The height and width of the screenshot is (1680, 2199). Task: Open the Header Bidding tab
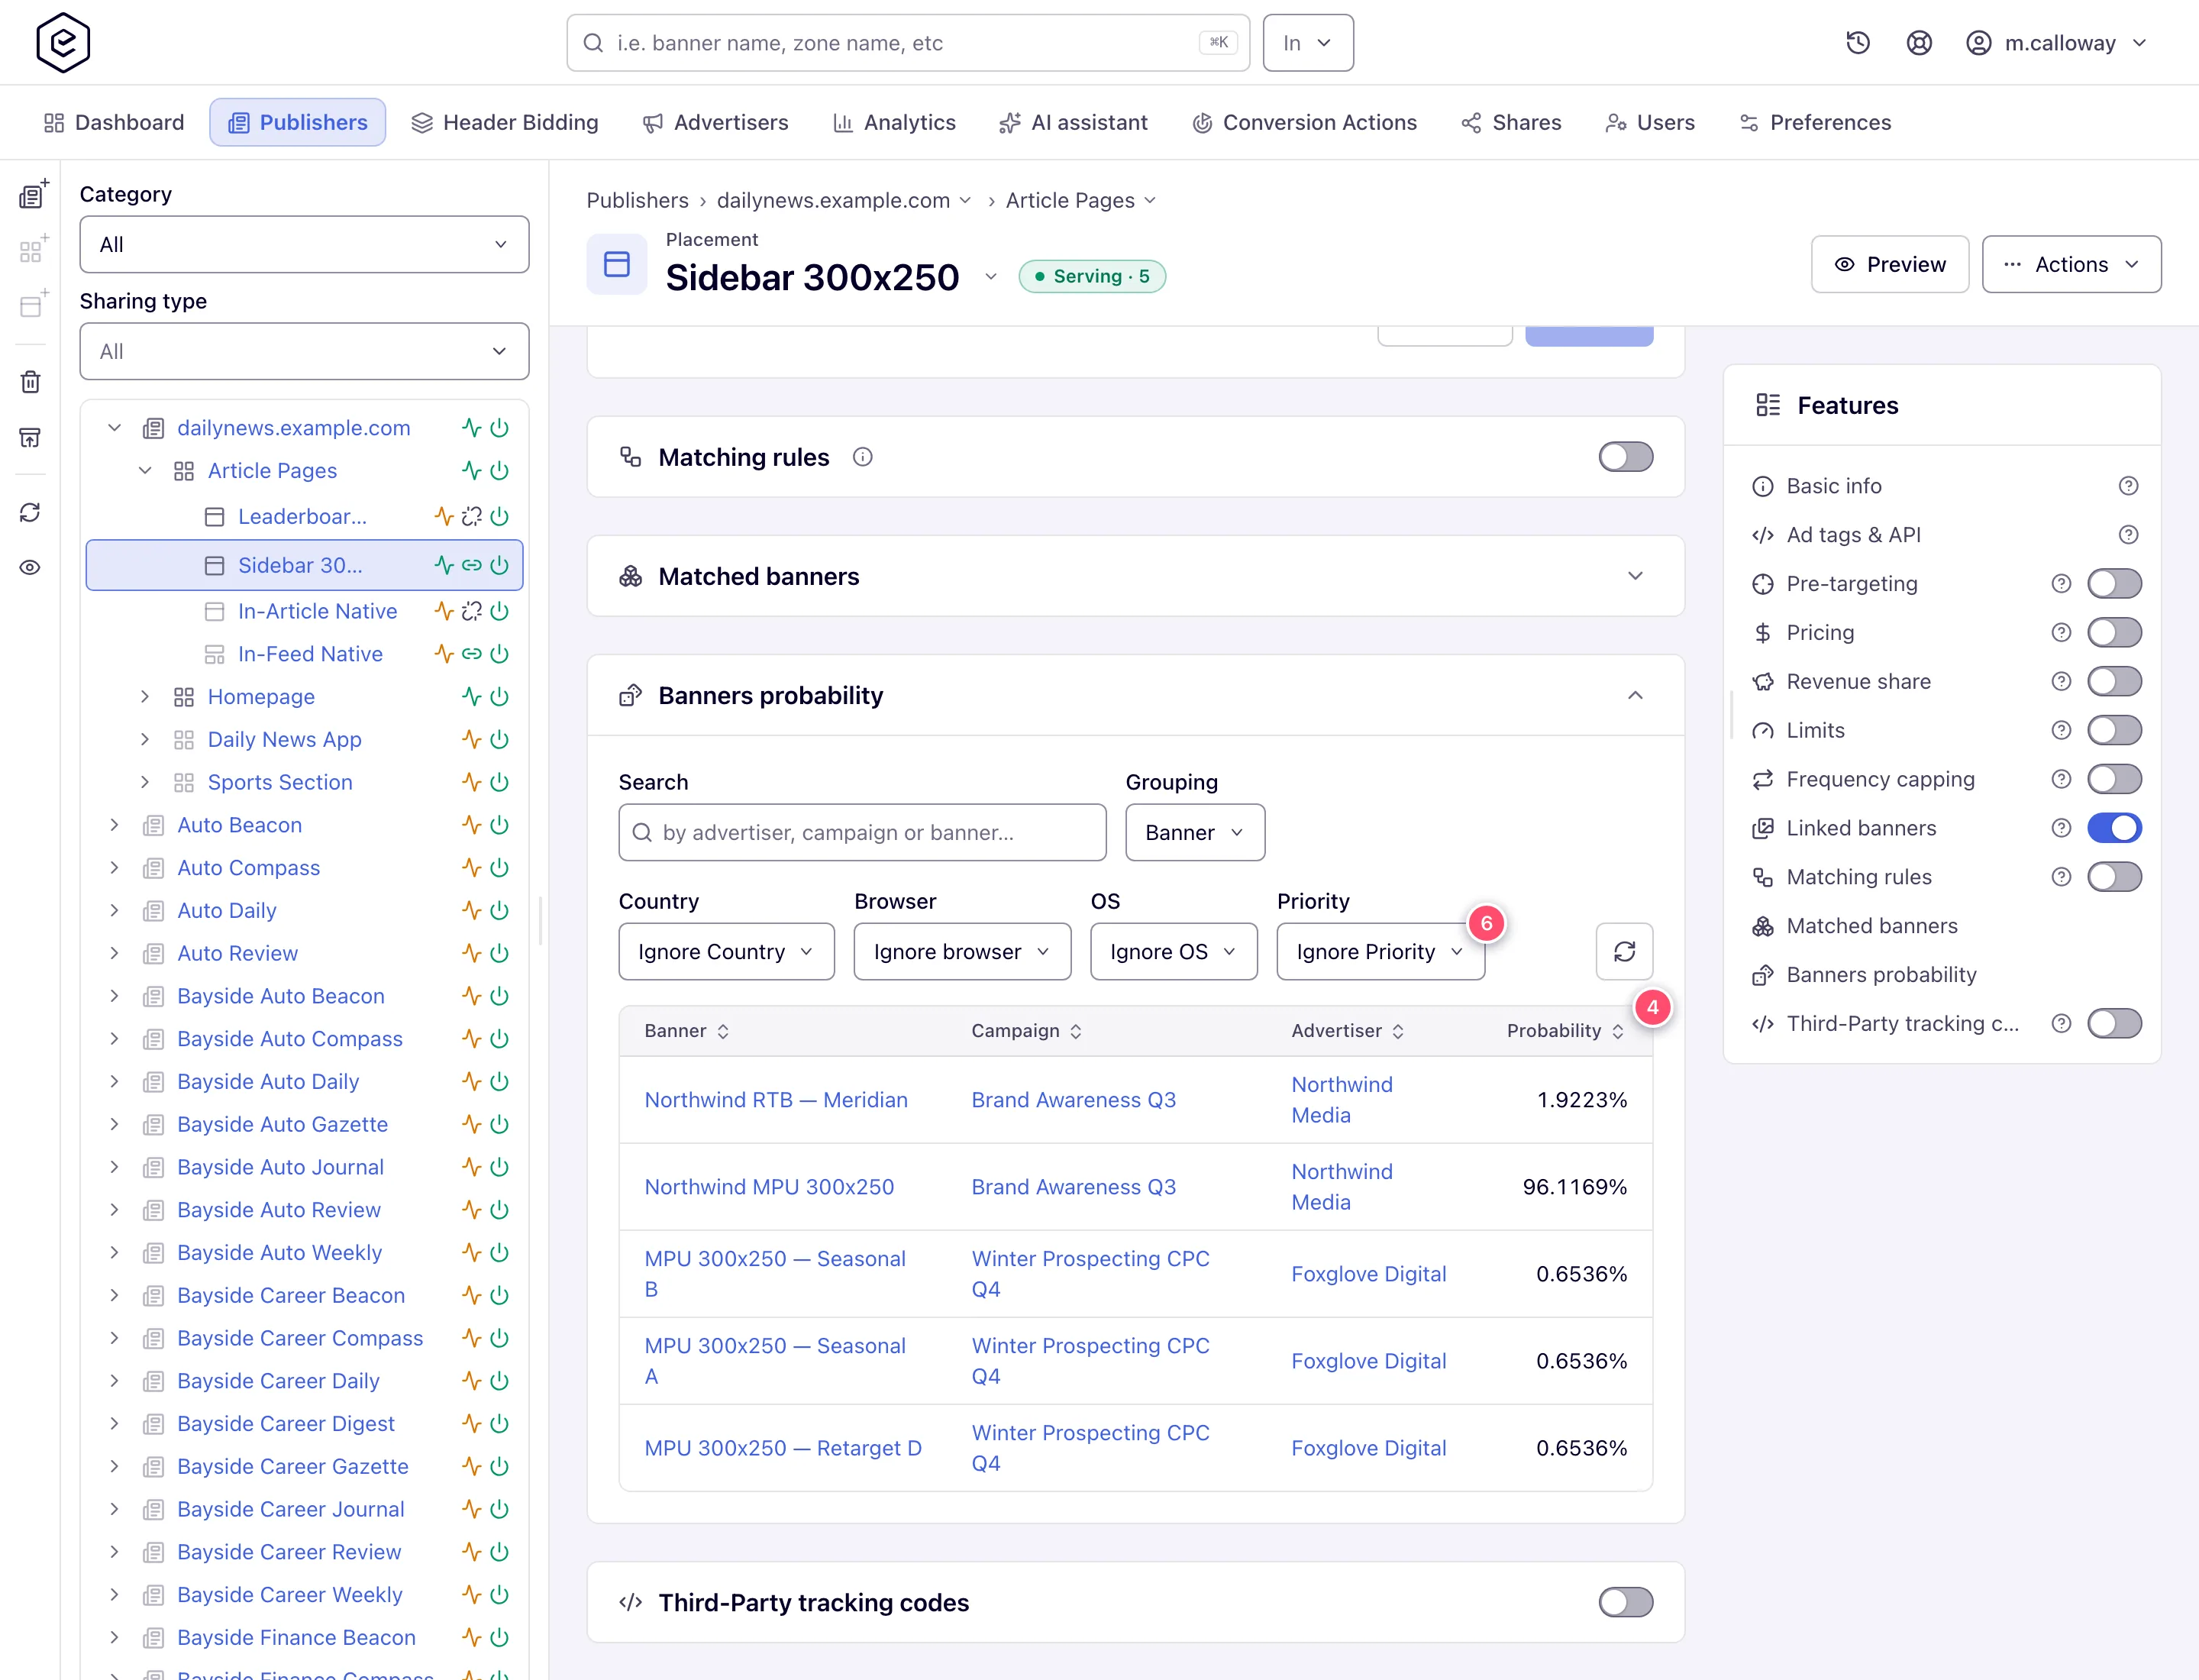(505, 122)
